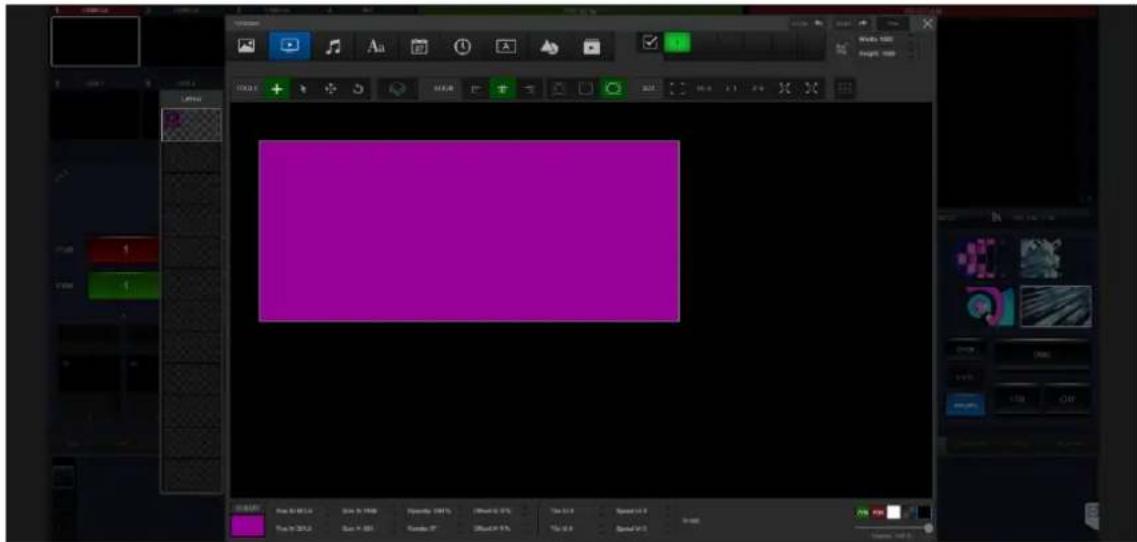Select the first layer thumbnail in Layers
Image resolution: width=1137 pixels, height=542 pixels.
(x=191, y=125)
